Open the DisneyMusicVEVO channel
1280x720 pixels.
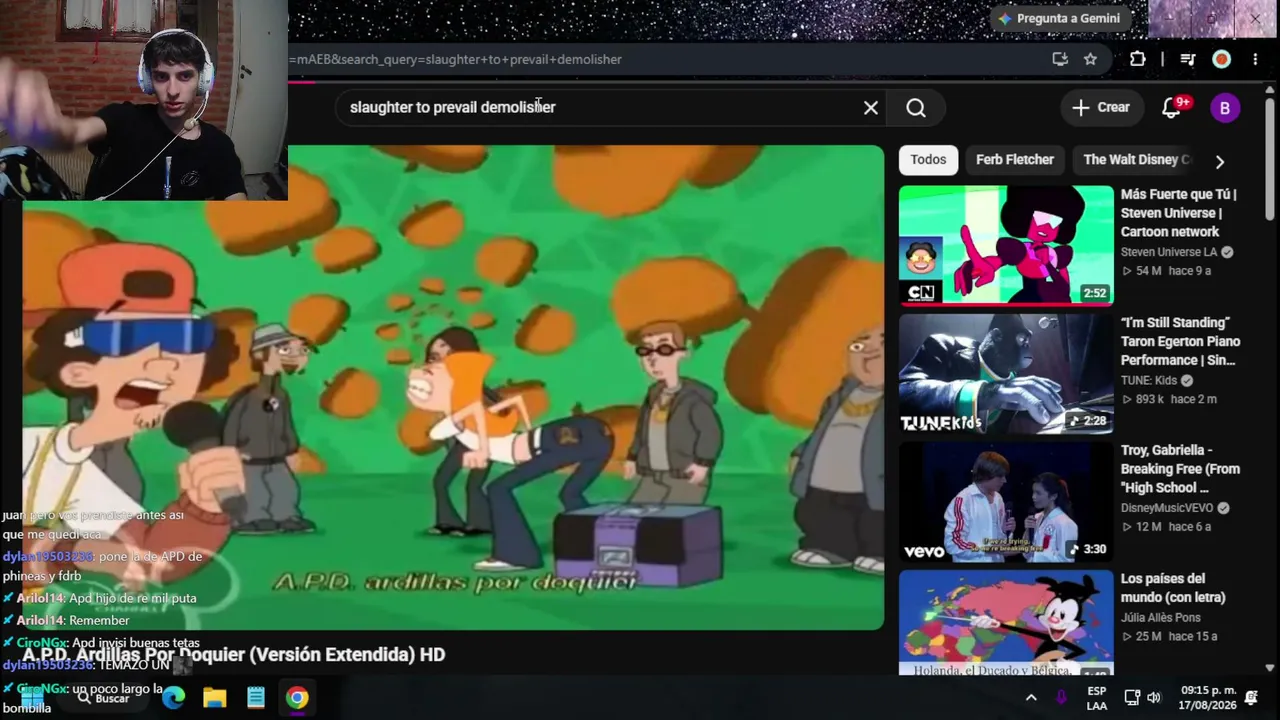coord(1167,508)
